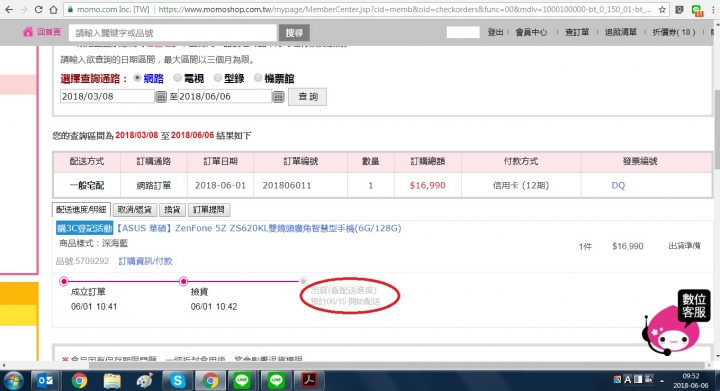
Task: Click 信用卡 (12期) payment cell
Action: pos(521,185)
